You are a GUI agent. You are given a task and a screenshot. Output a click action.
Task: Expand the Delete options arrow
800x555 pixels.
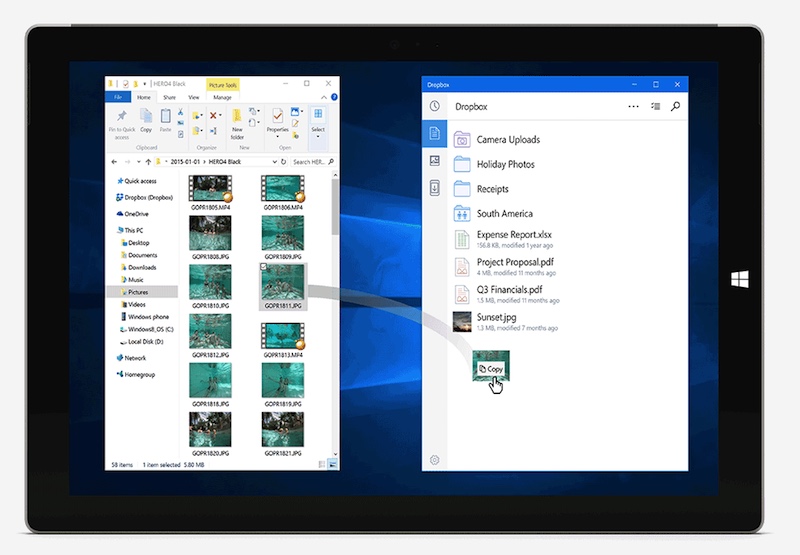click(x=220, y=115)
